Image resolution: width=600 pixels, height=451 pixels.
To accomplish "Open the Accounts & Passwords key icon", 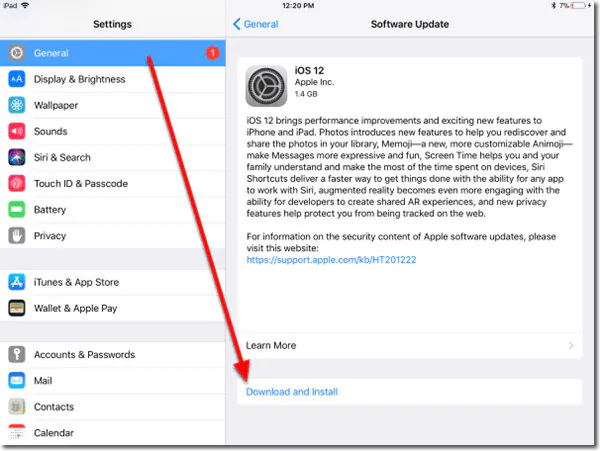I will [x=16, y=354].
